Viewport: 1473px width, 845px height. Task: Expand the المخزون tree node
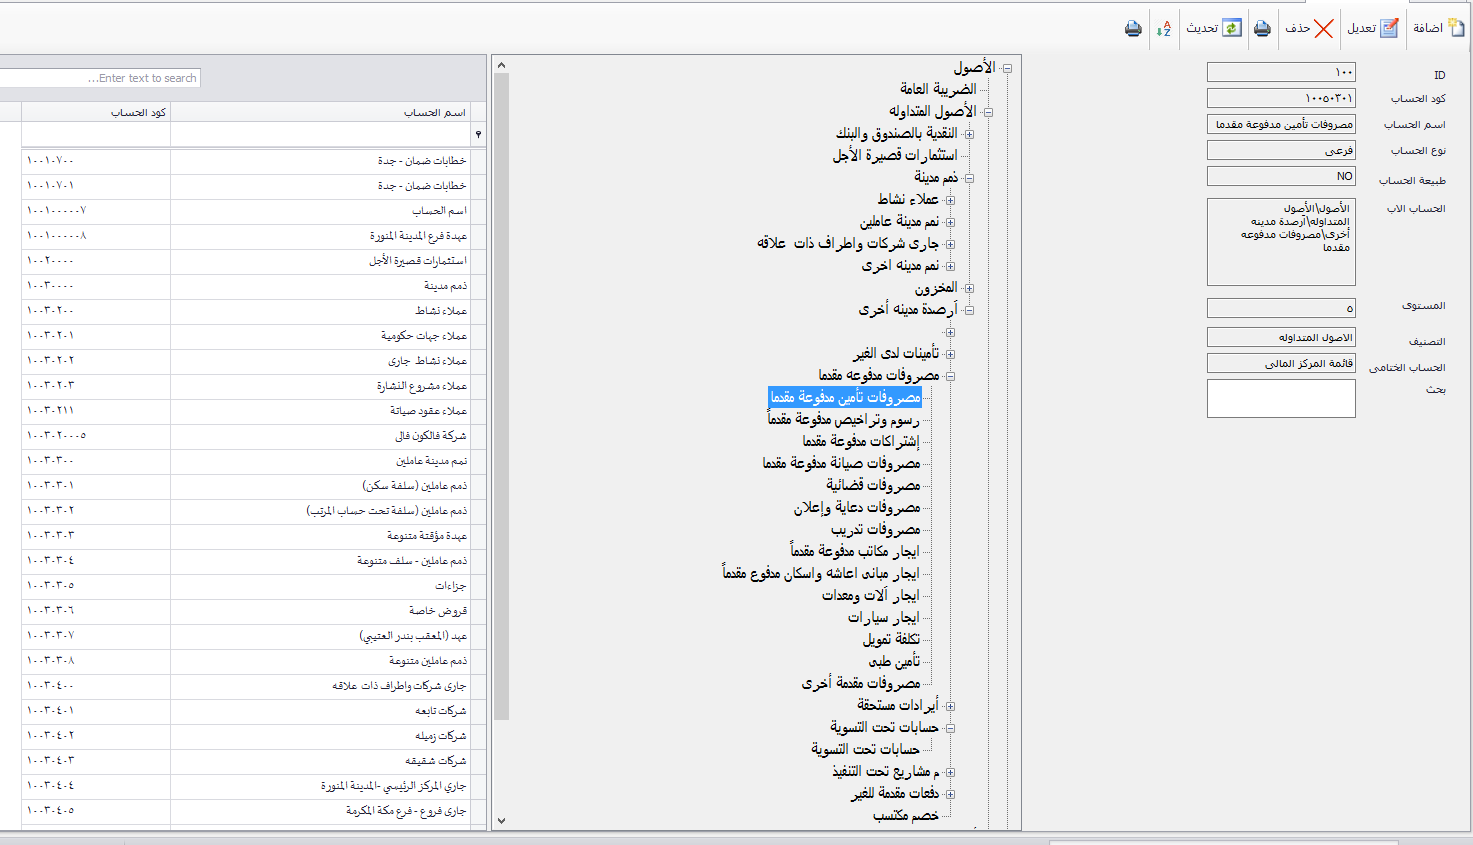pos(969,288)
